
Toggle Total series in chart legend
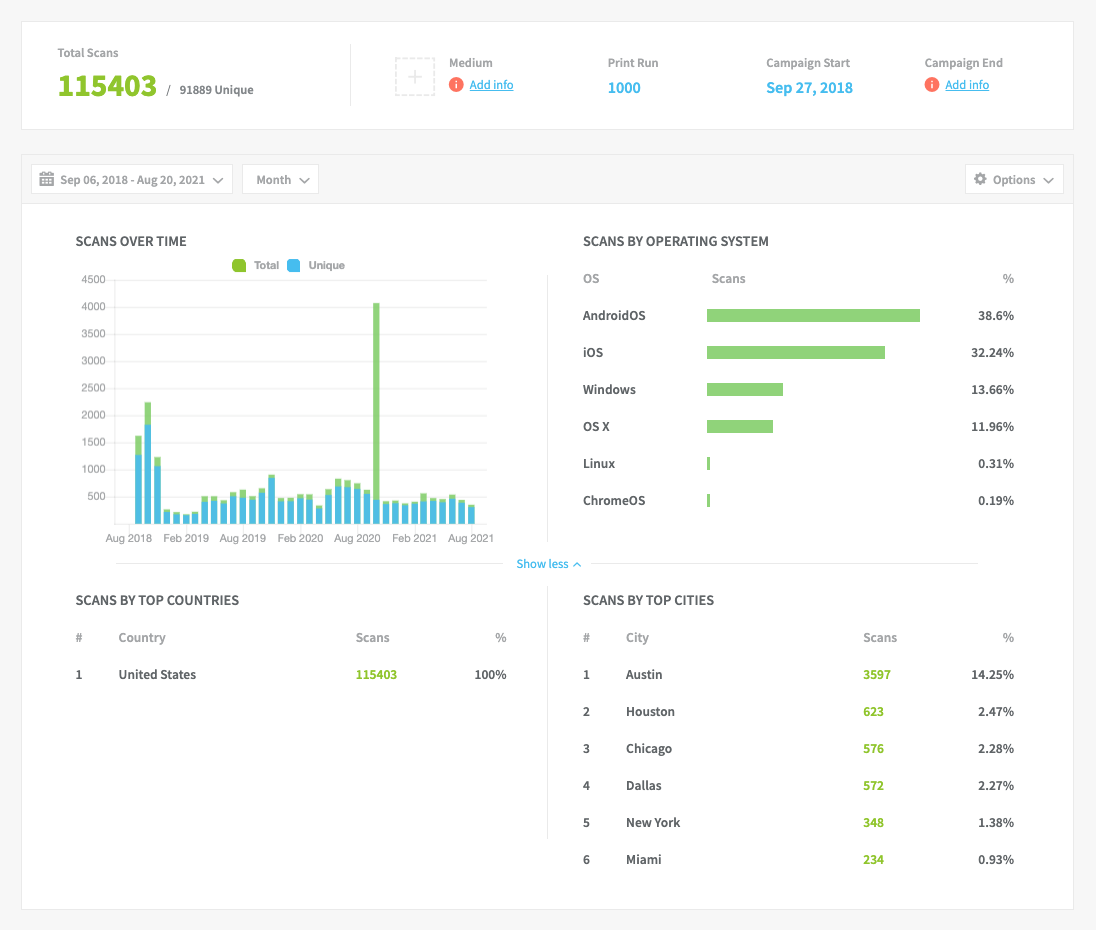pyautogui.click(x=240, y=266)
